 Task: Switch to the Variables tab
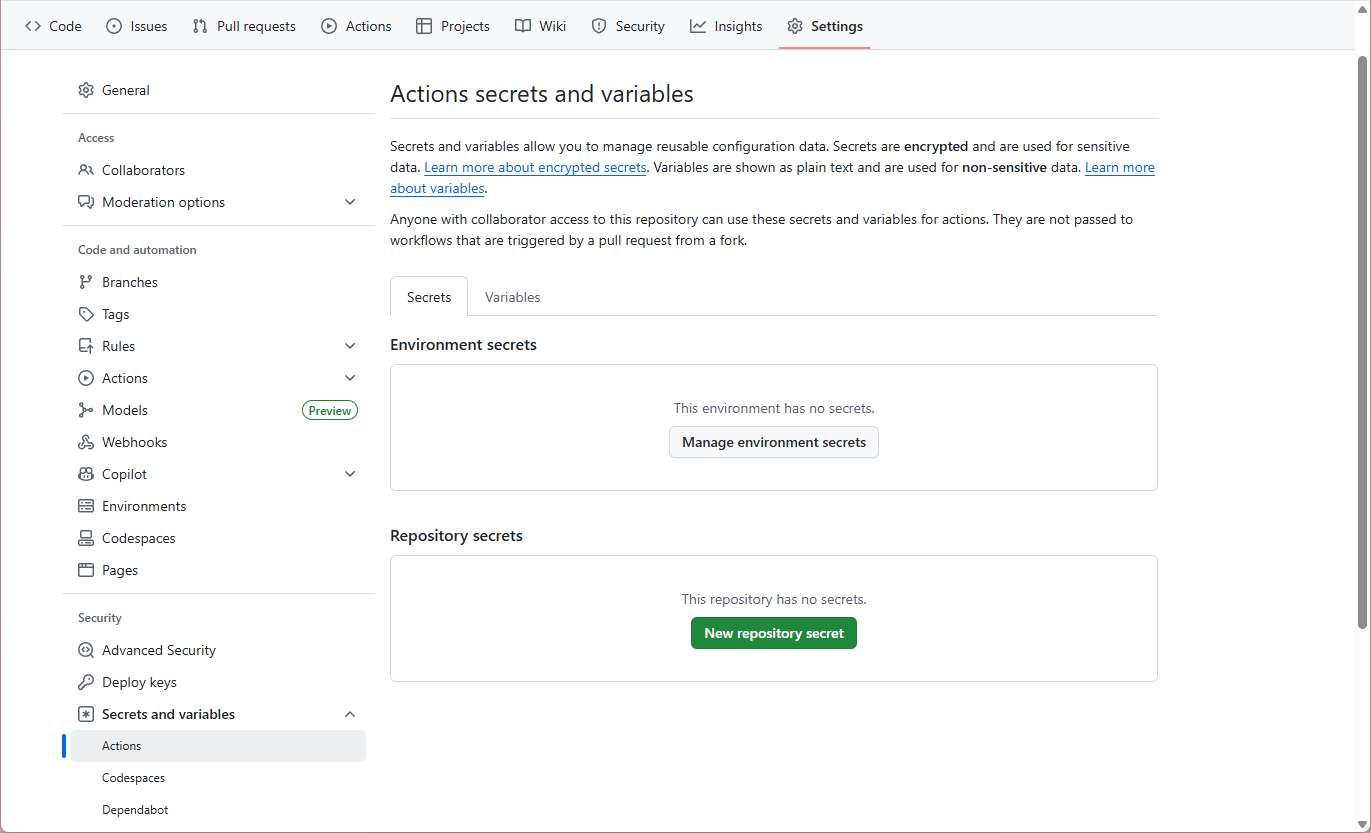[x=512, y=296]
